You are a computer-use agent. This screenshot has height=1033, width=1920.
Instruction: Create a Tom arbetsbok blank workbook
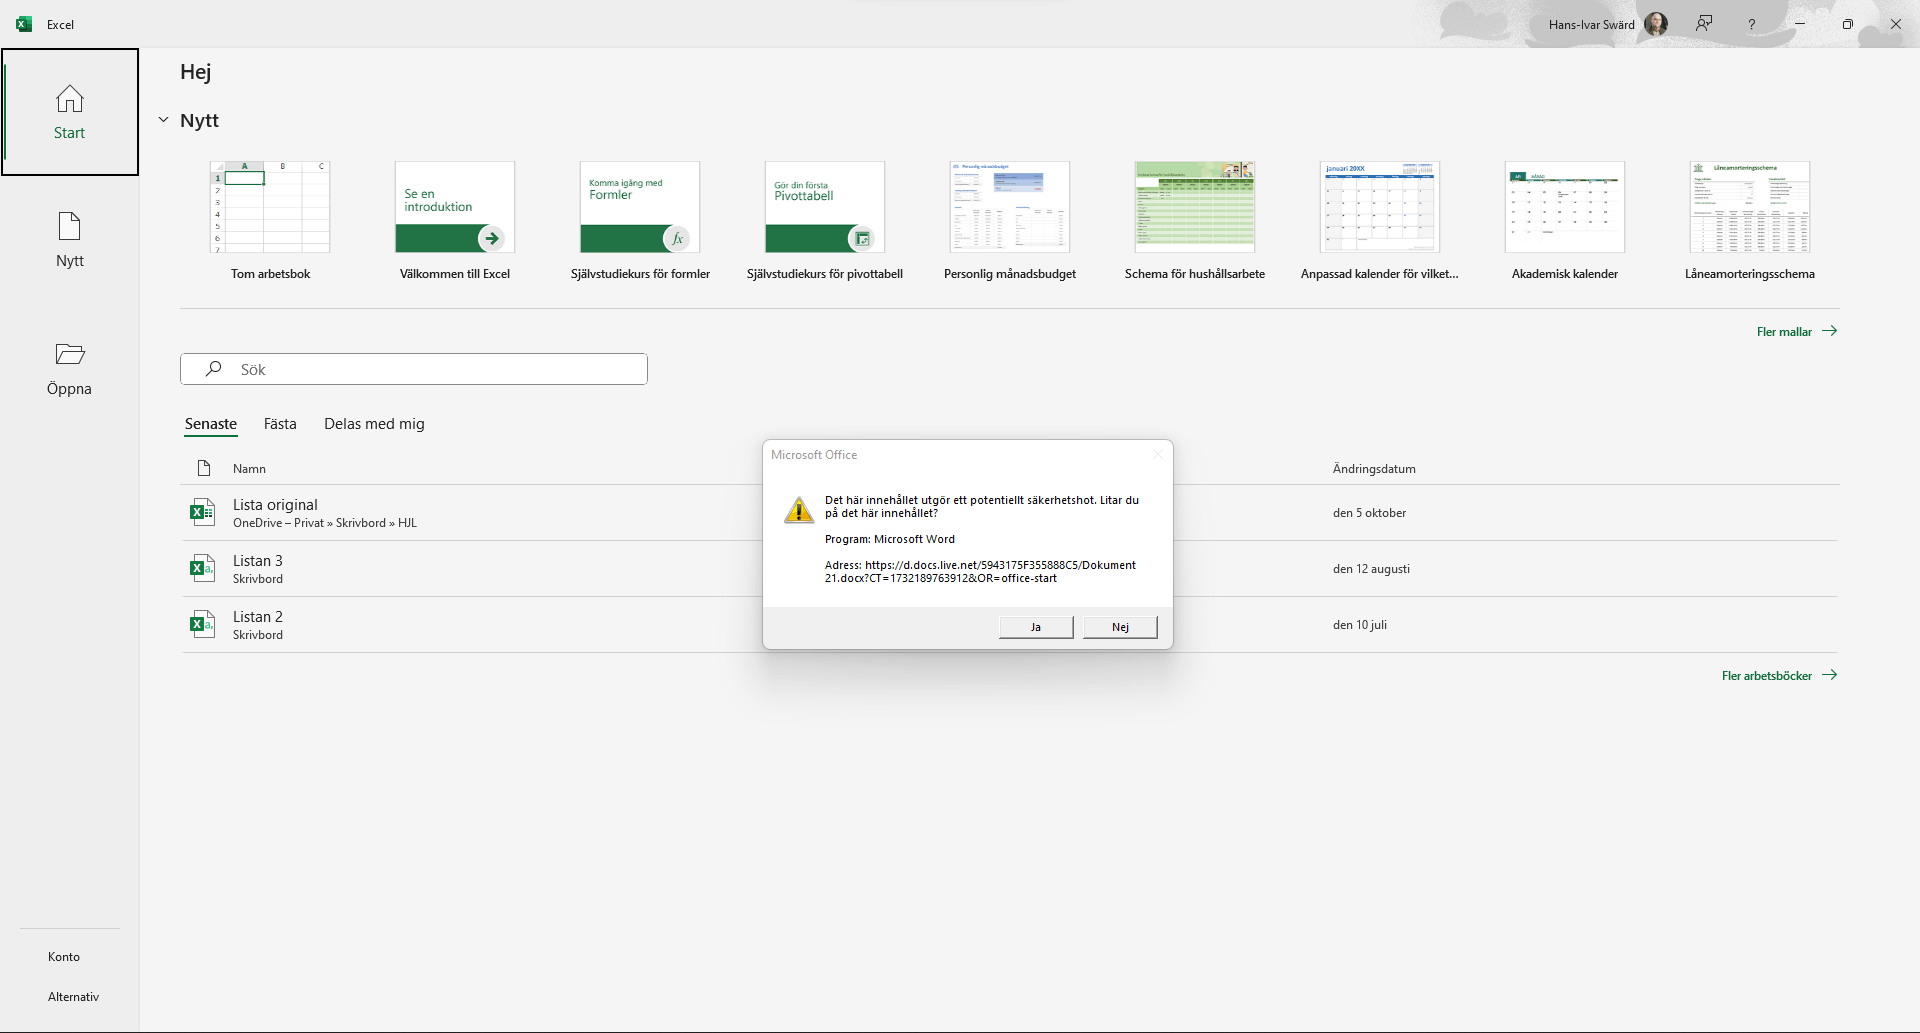coord(270,221)
